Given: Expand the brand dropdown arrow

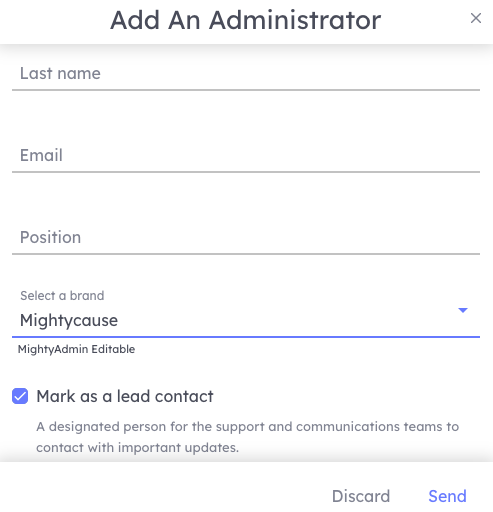Looking at the screenshot, I should click(x=463, y=310).
